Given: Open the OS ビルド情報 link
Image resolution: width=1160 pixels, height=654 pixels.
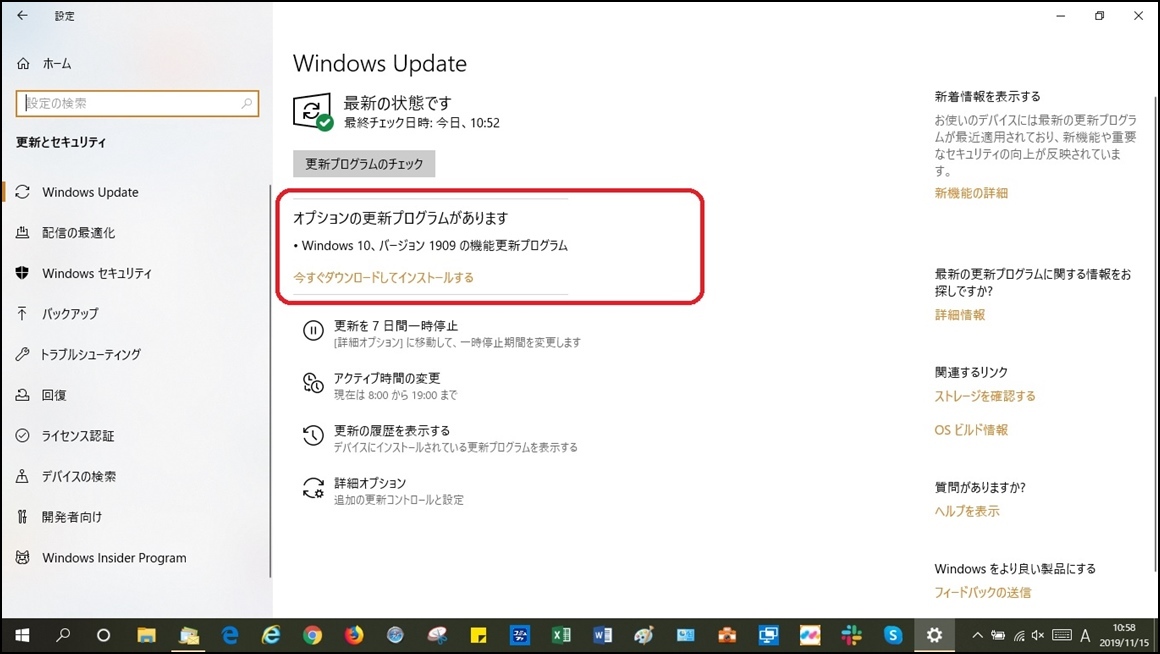Looking at the screenshot, I should 971,430.
